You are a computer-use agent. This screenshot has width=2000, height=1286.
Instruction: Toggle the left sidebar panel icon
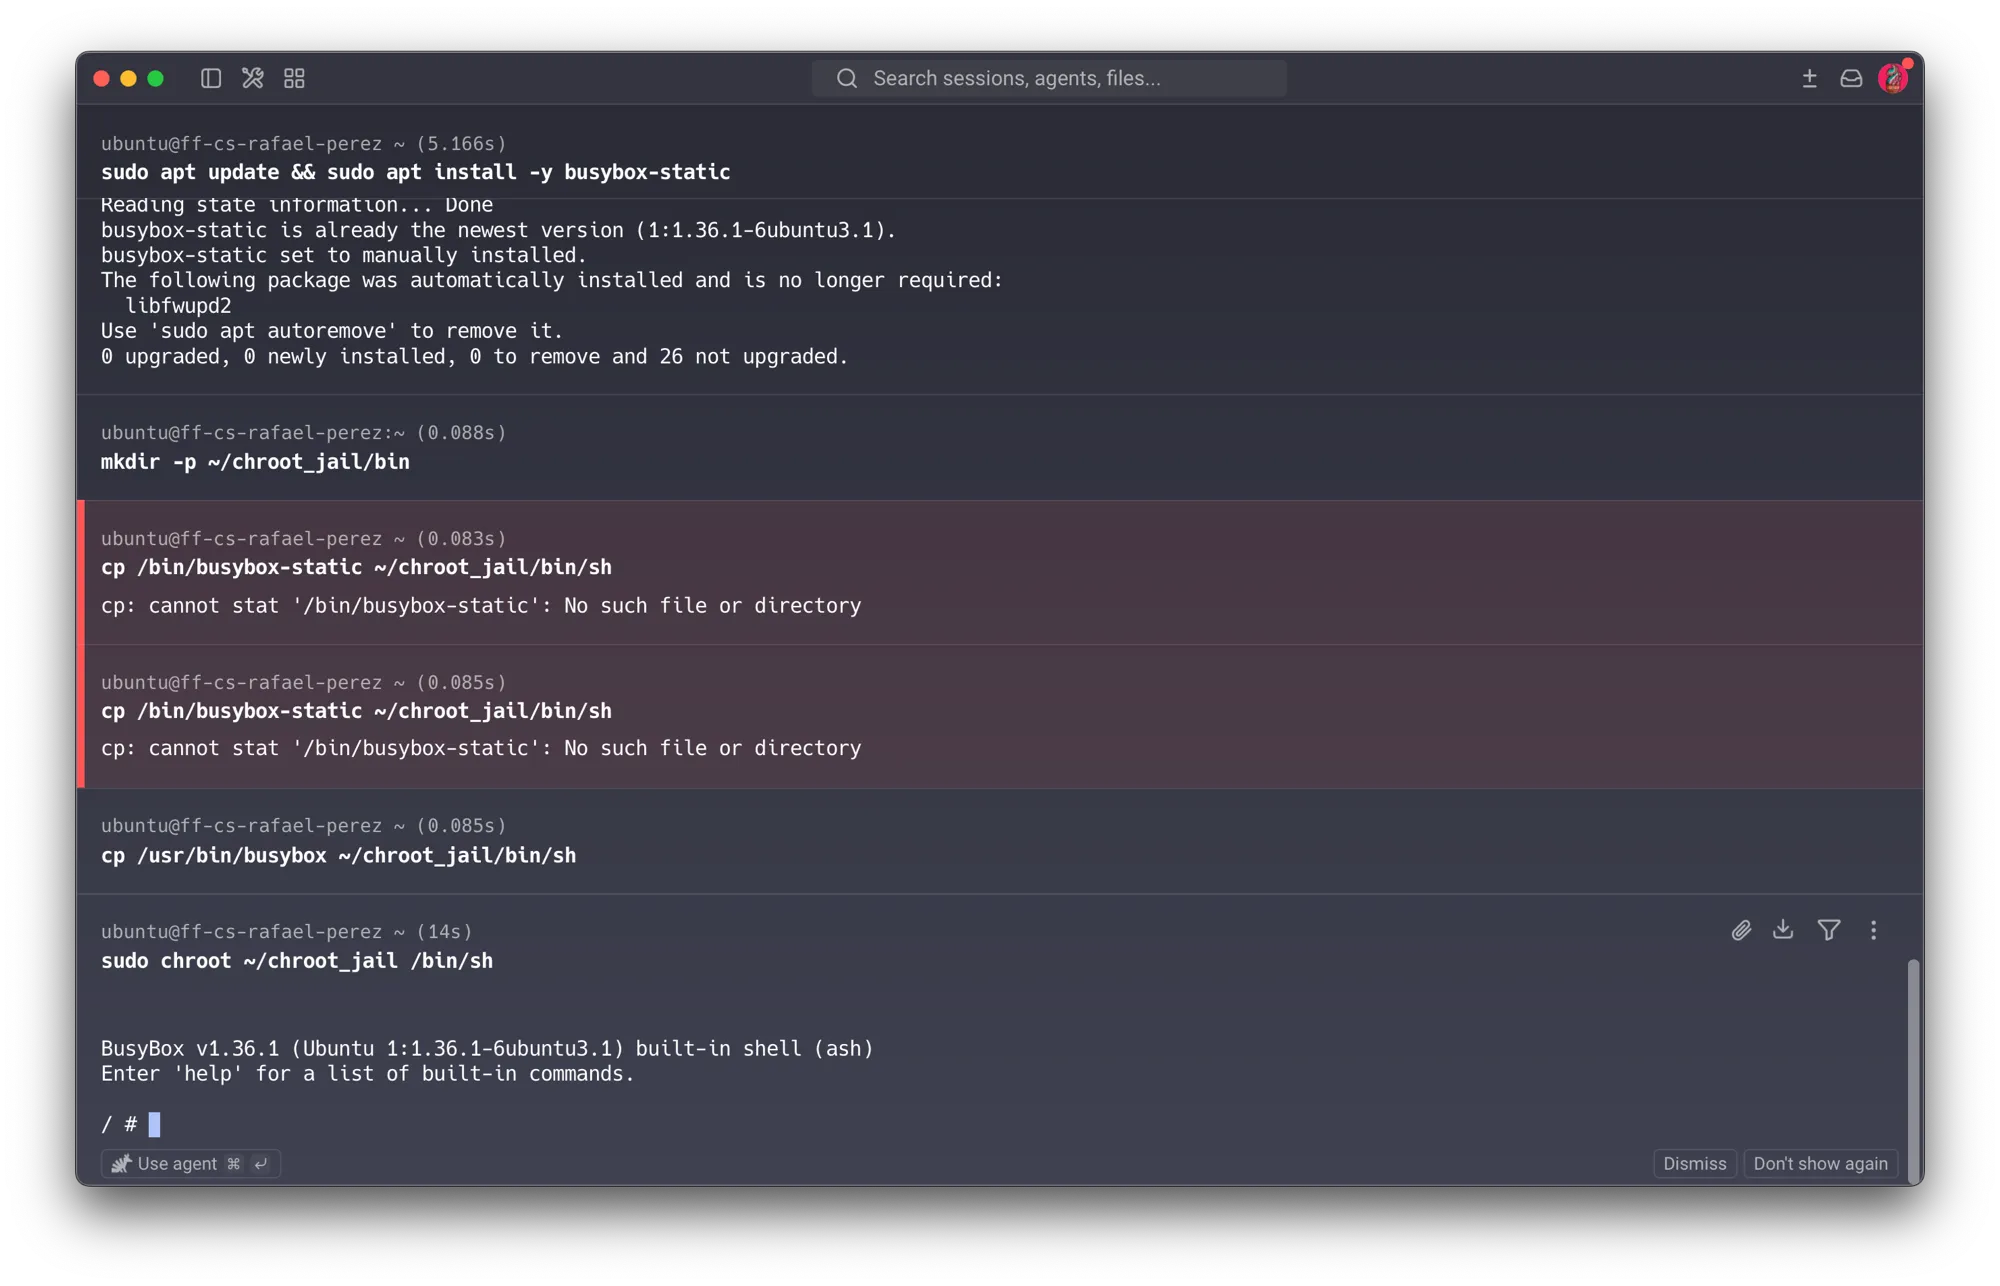point(210,78)
